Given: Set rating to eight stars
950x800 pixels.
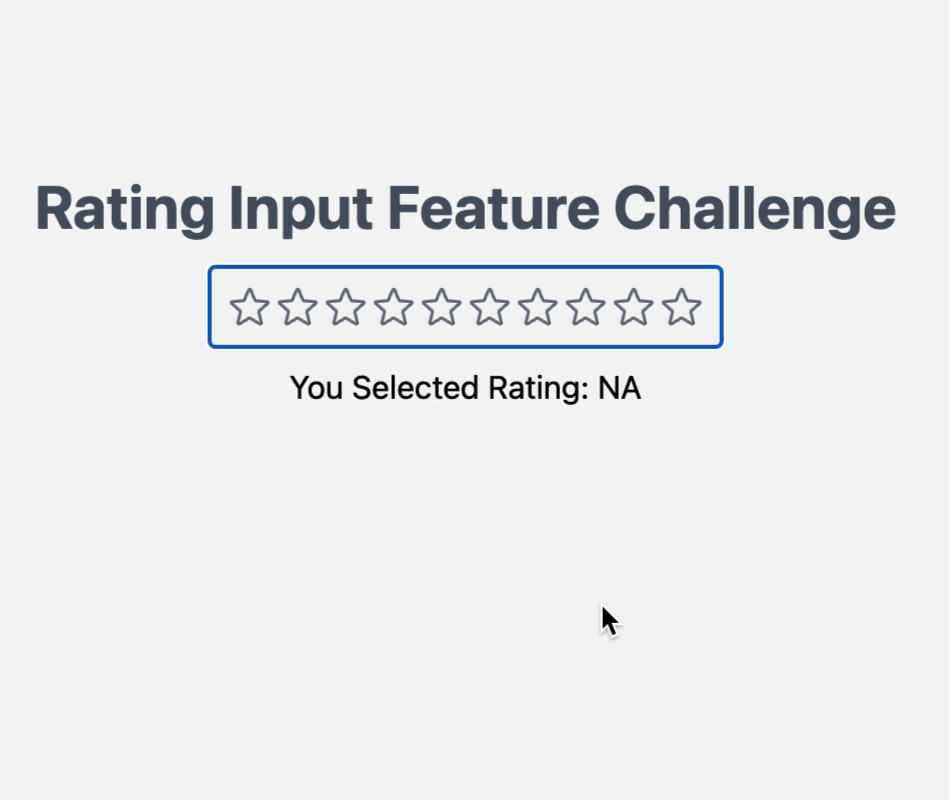Looking at the screenshot, I should [586, 308].
